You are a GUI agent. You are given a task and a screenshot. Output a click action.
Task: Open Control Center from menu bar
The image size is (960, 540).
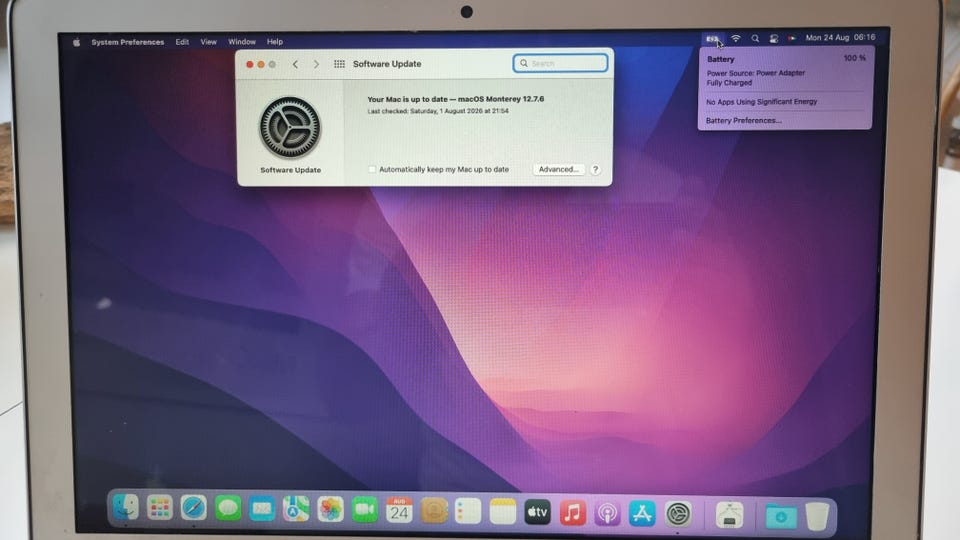773,39
